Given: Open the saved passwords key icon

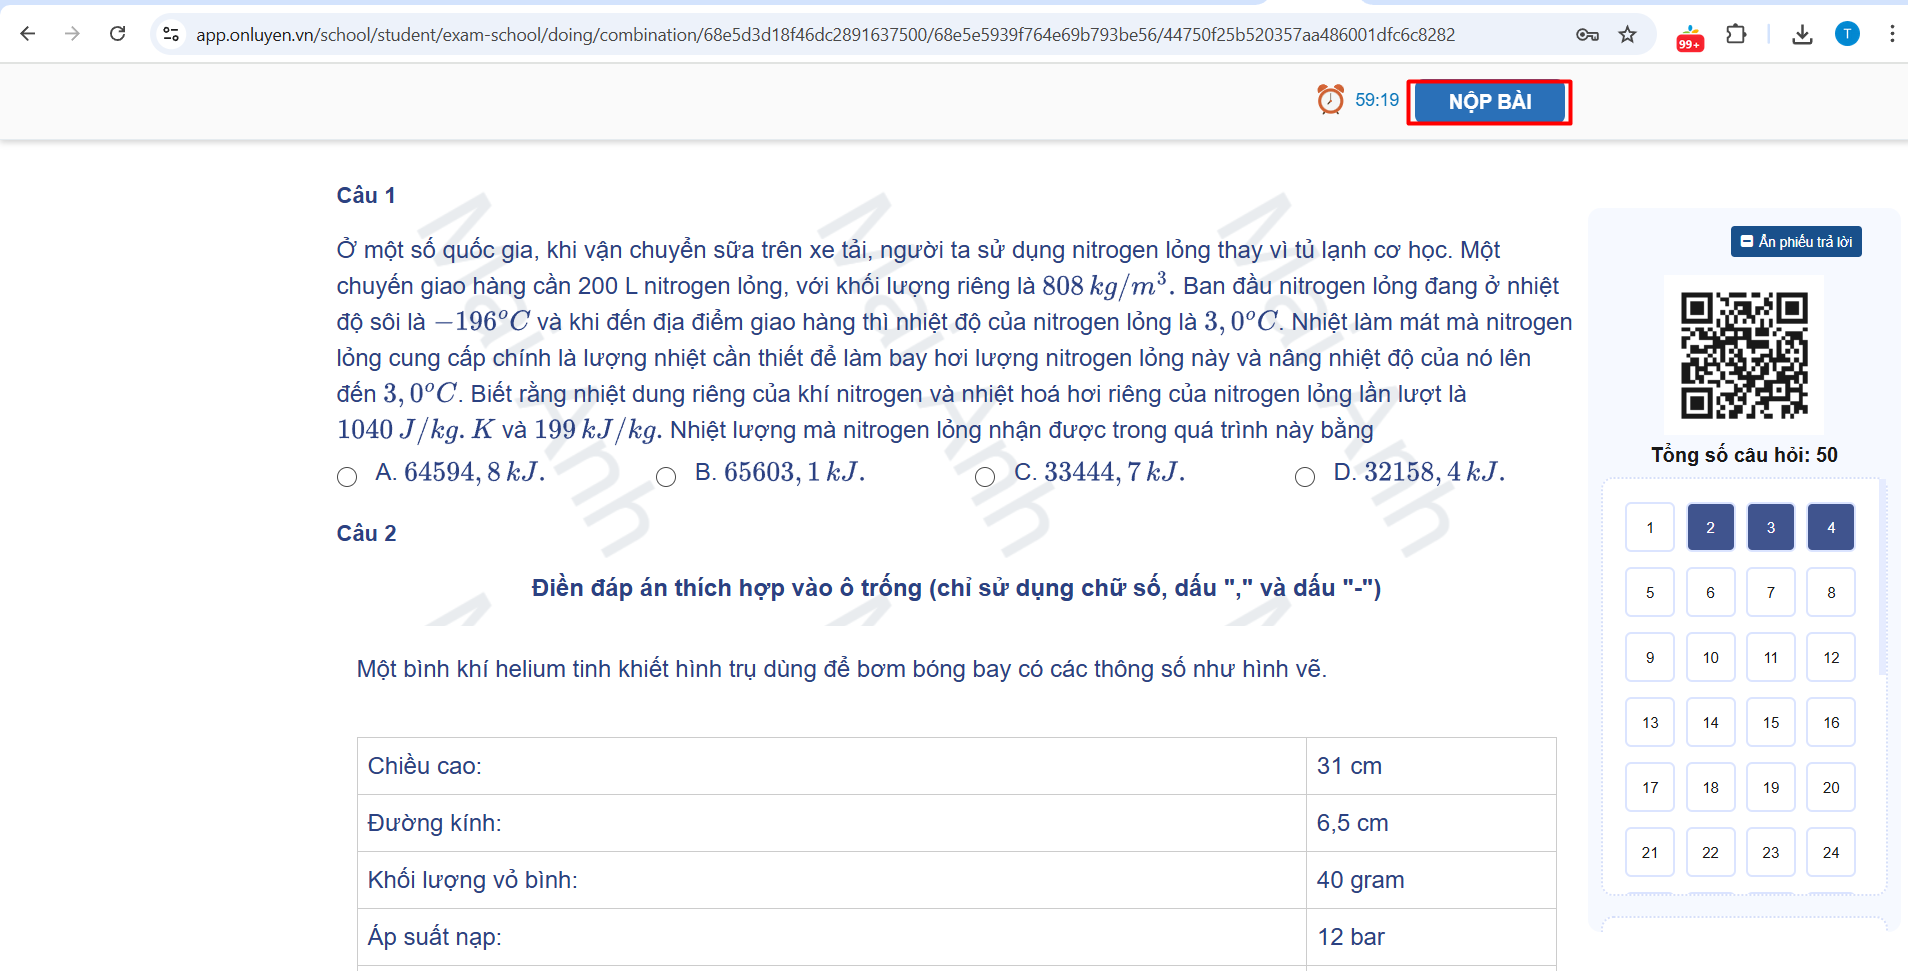Looking at the screenshot, I should coord(1587,35).
